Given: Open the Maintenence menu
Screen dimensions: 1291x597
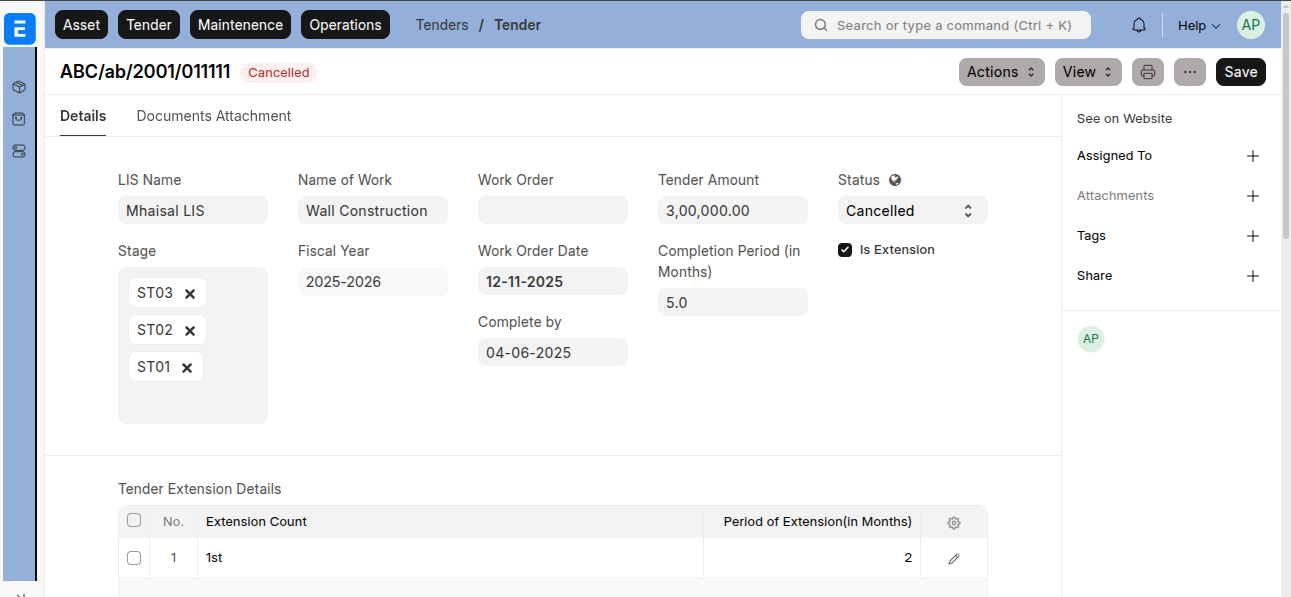Looking at the screenshot, I should coord(241,25).
